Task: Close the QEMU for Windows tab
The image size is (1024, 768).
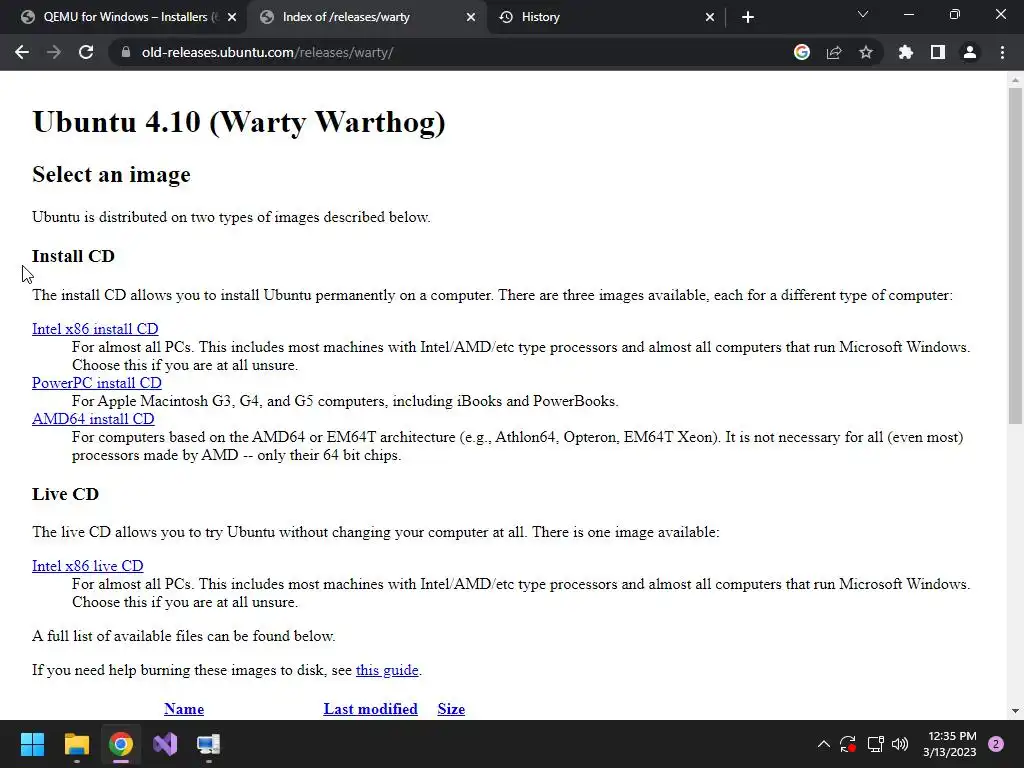Action: pos(232,17)
